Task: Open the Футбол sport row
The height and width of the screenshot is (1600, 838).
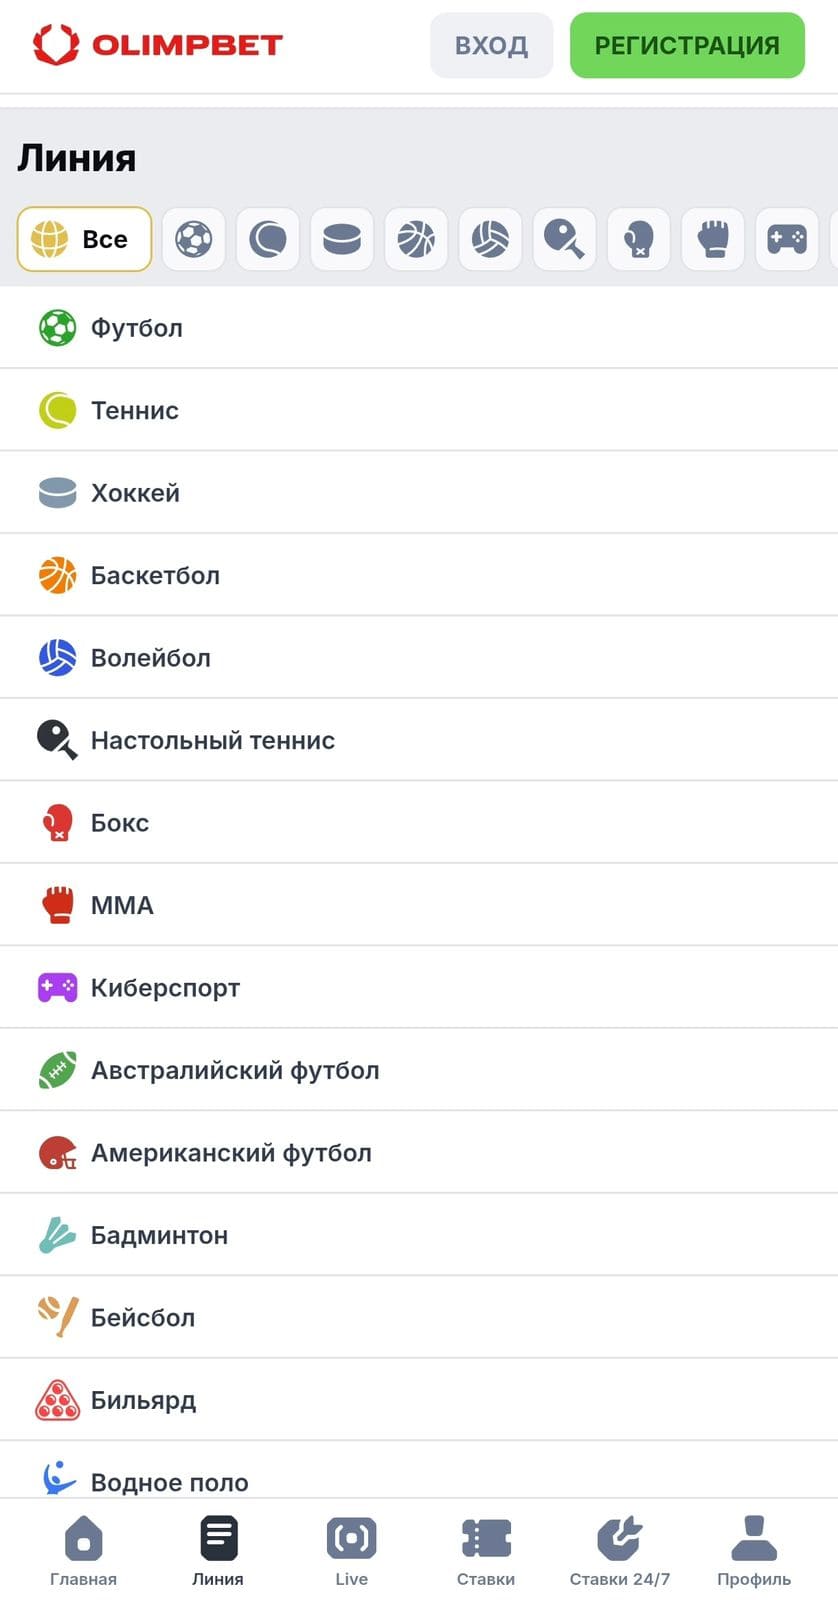Action: tap(419, 328)
